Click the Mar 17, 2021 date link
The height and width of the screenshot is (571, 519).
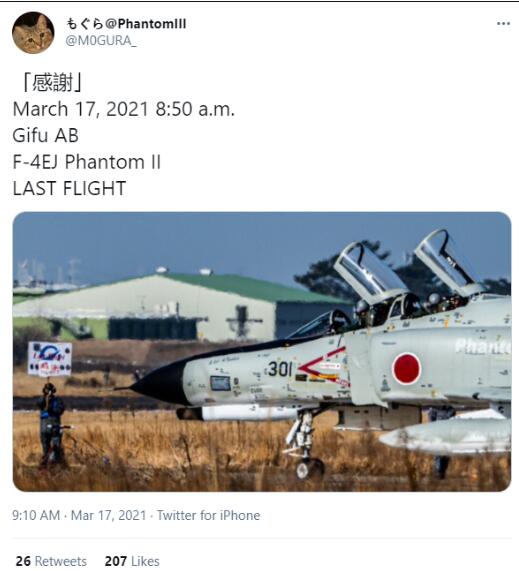108,515
